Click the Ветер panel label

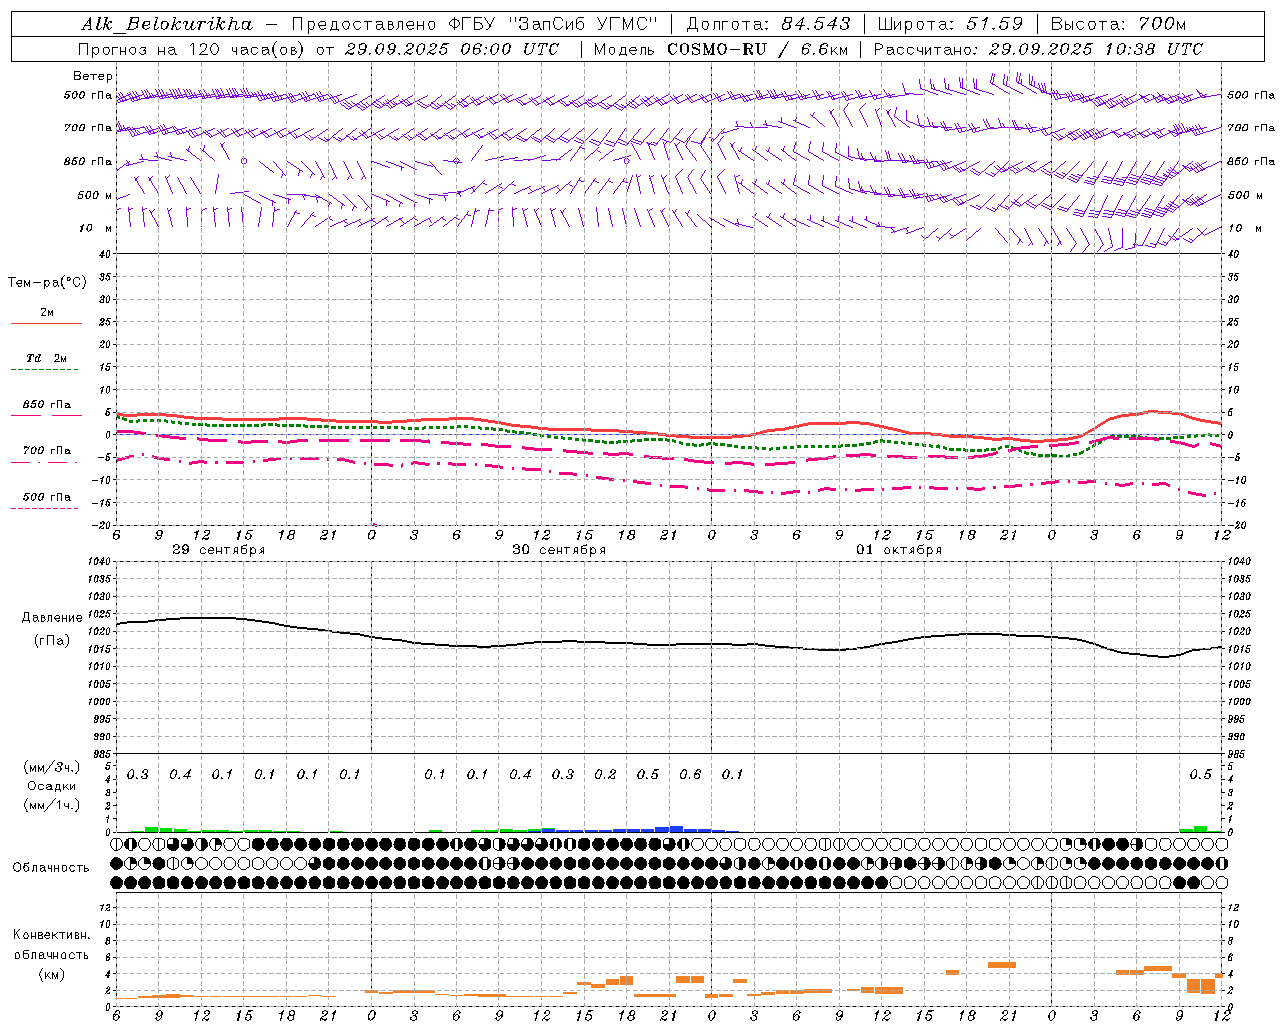93,76
